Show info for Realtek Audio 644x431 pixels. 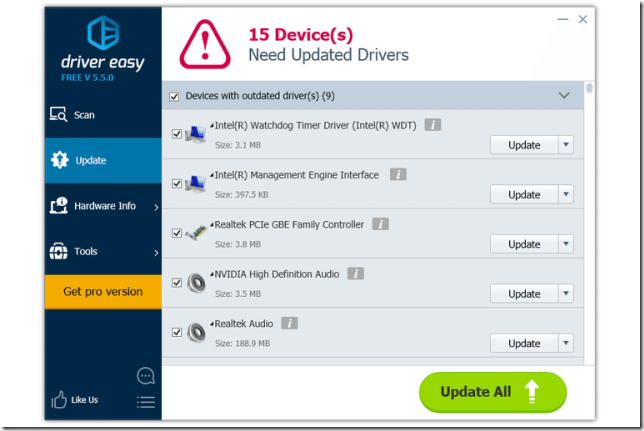(x=290, y=323)
